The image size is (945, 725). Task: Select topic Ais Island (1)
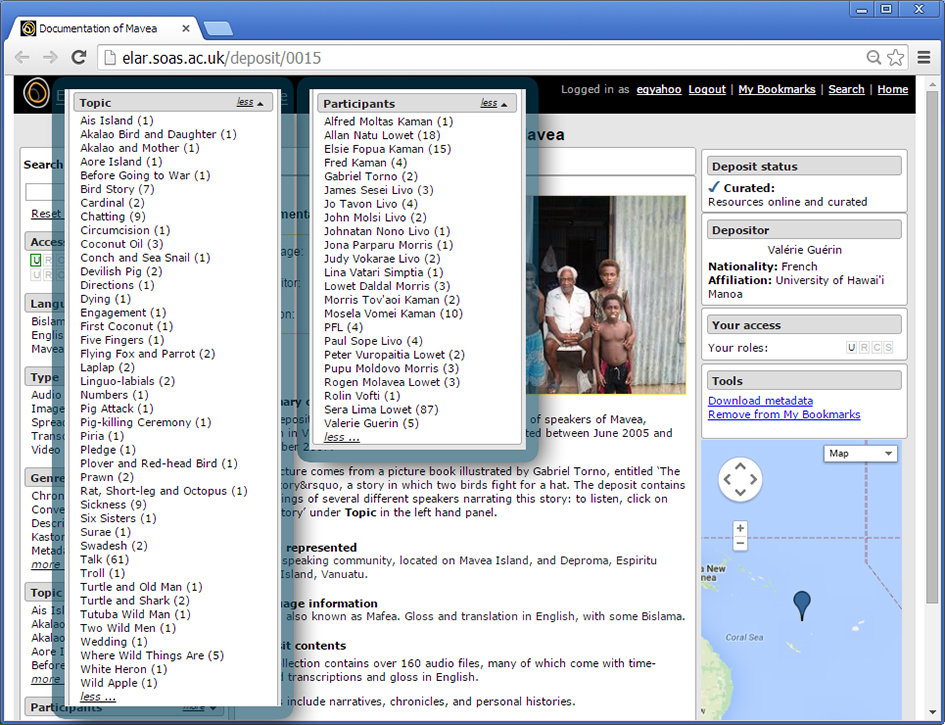pos(117,121)
